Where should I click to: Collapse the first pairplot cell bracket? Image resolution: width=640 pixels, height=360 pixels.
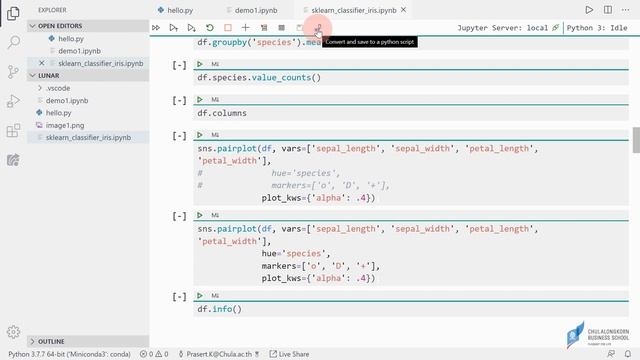click(179, 136)
